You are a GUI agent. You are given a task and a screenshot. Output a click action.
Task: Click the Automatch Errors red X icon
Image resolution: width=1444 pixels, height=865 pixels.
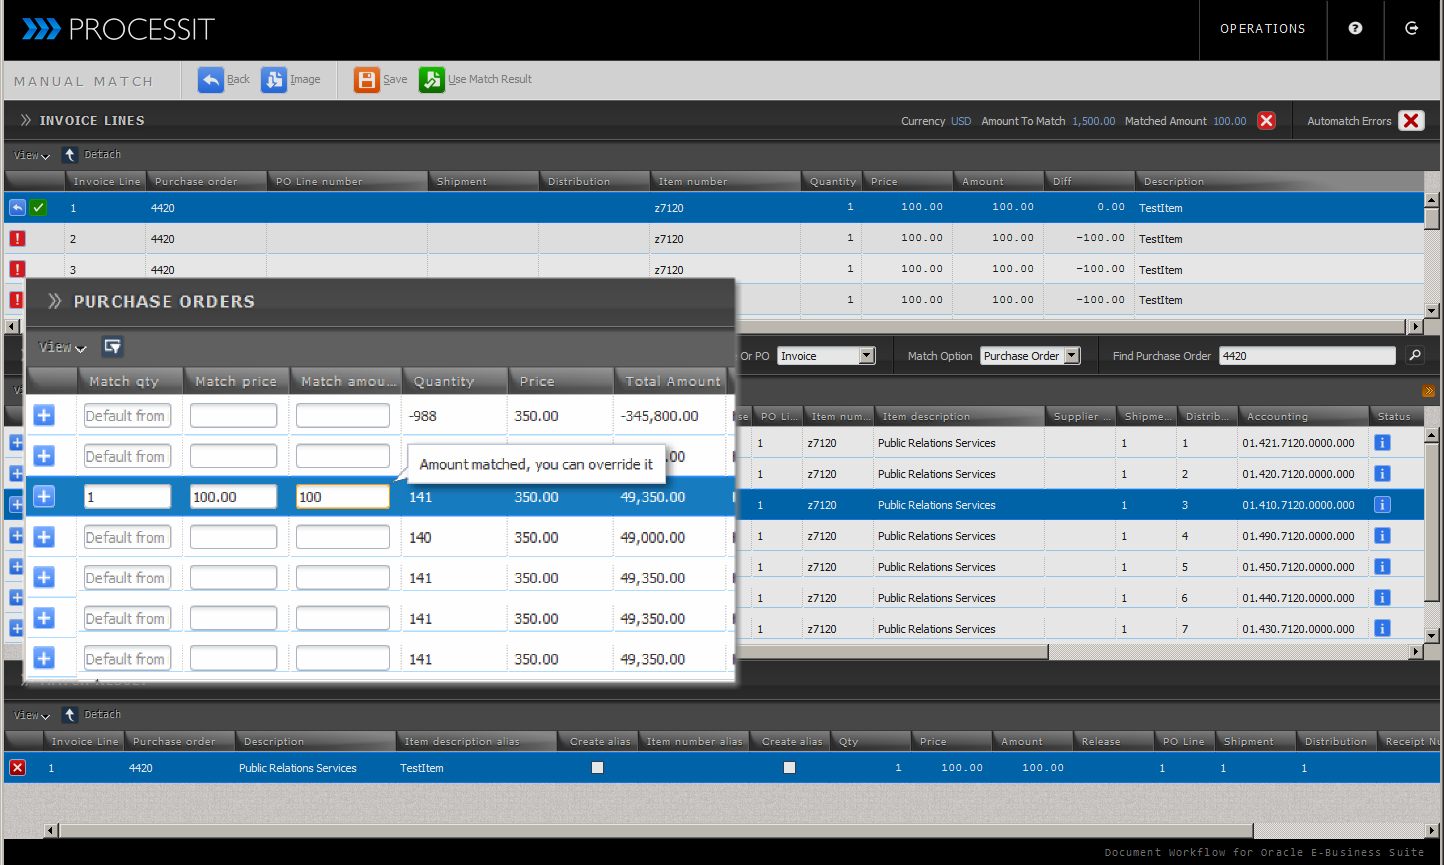[x=1410, y=121]
